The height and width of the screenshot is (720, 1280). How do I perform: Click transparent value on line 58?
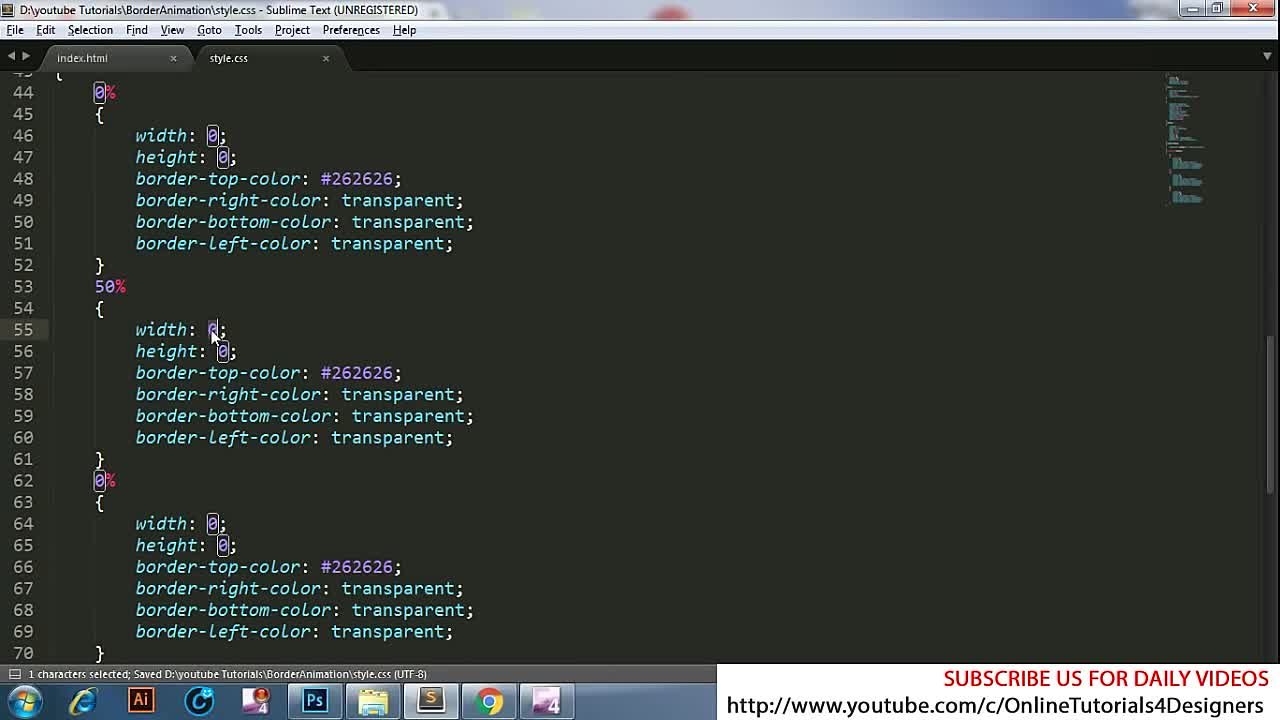tap(398, 395)
